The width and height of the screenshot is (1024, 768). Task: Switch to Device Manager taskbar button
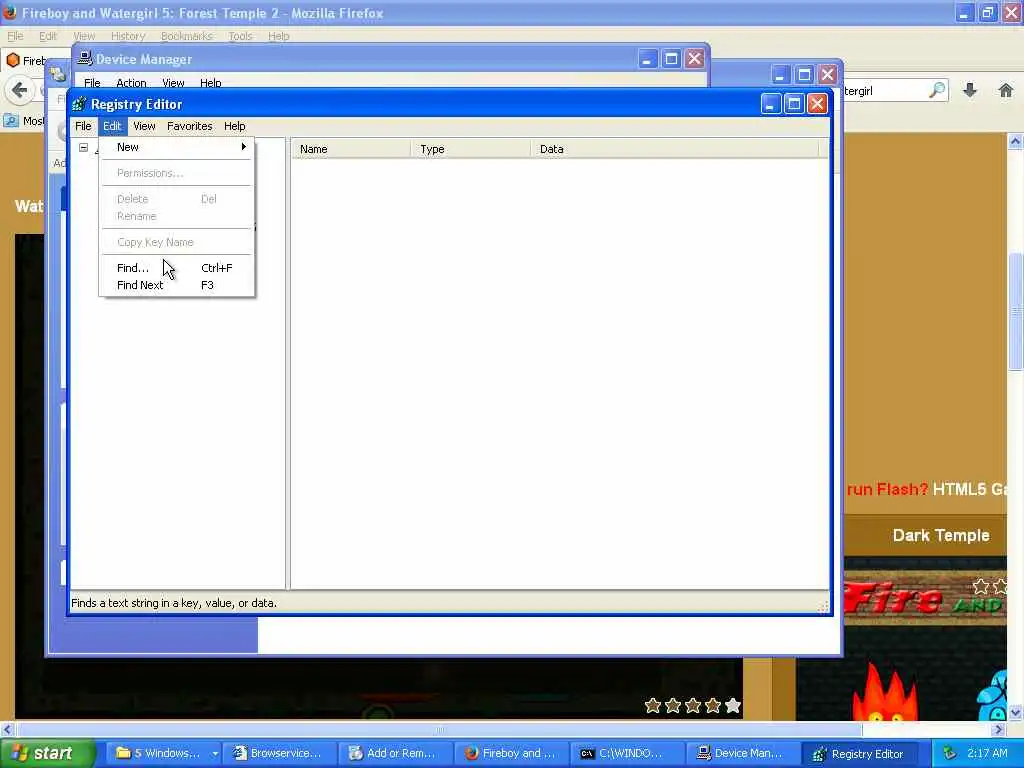coord(743,753)
